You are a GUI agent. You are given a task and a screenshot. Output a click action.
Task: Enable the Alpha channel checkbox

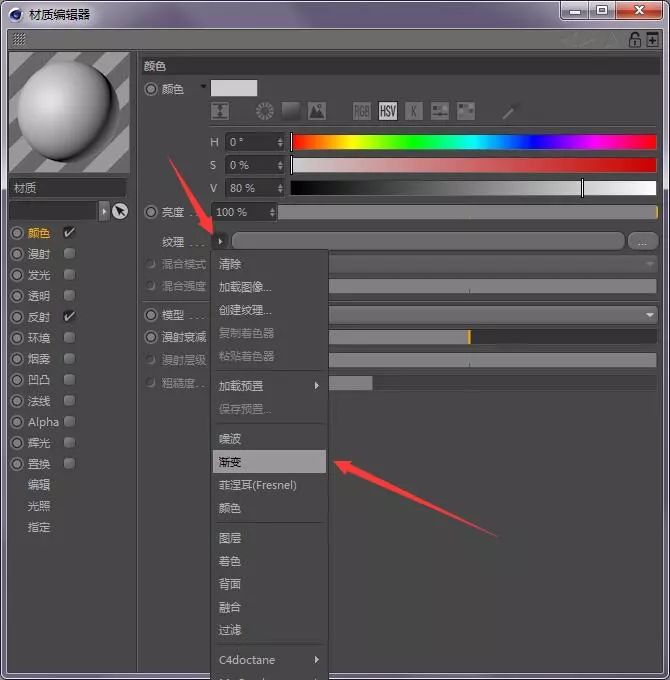pyautogui.click(x=69, y=422)
